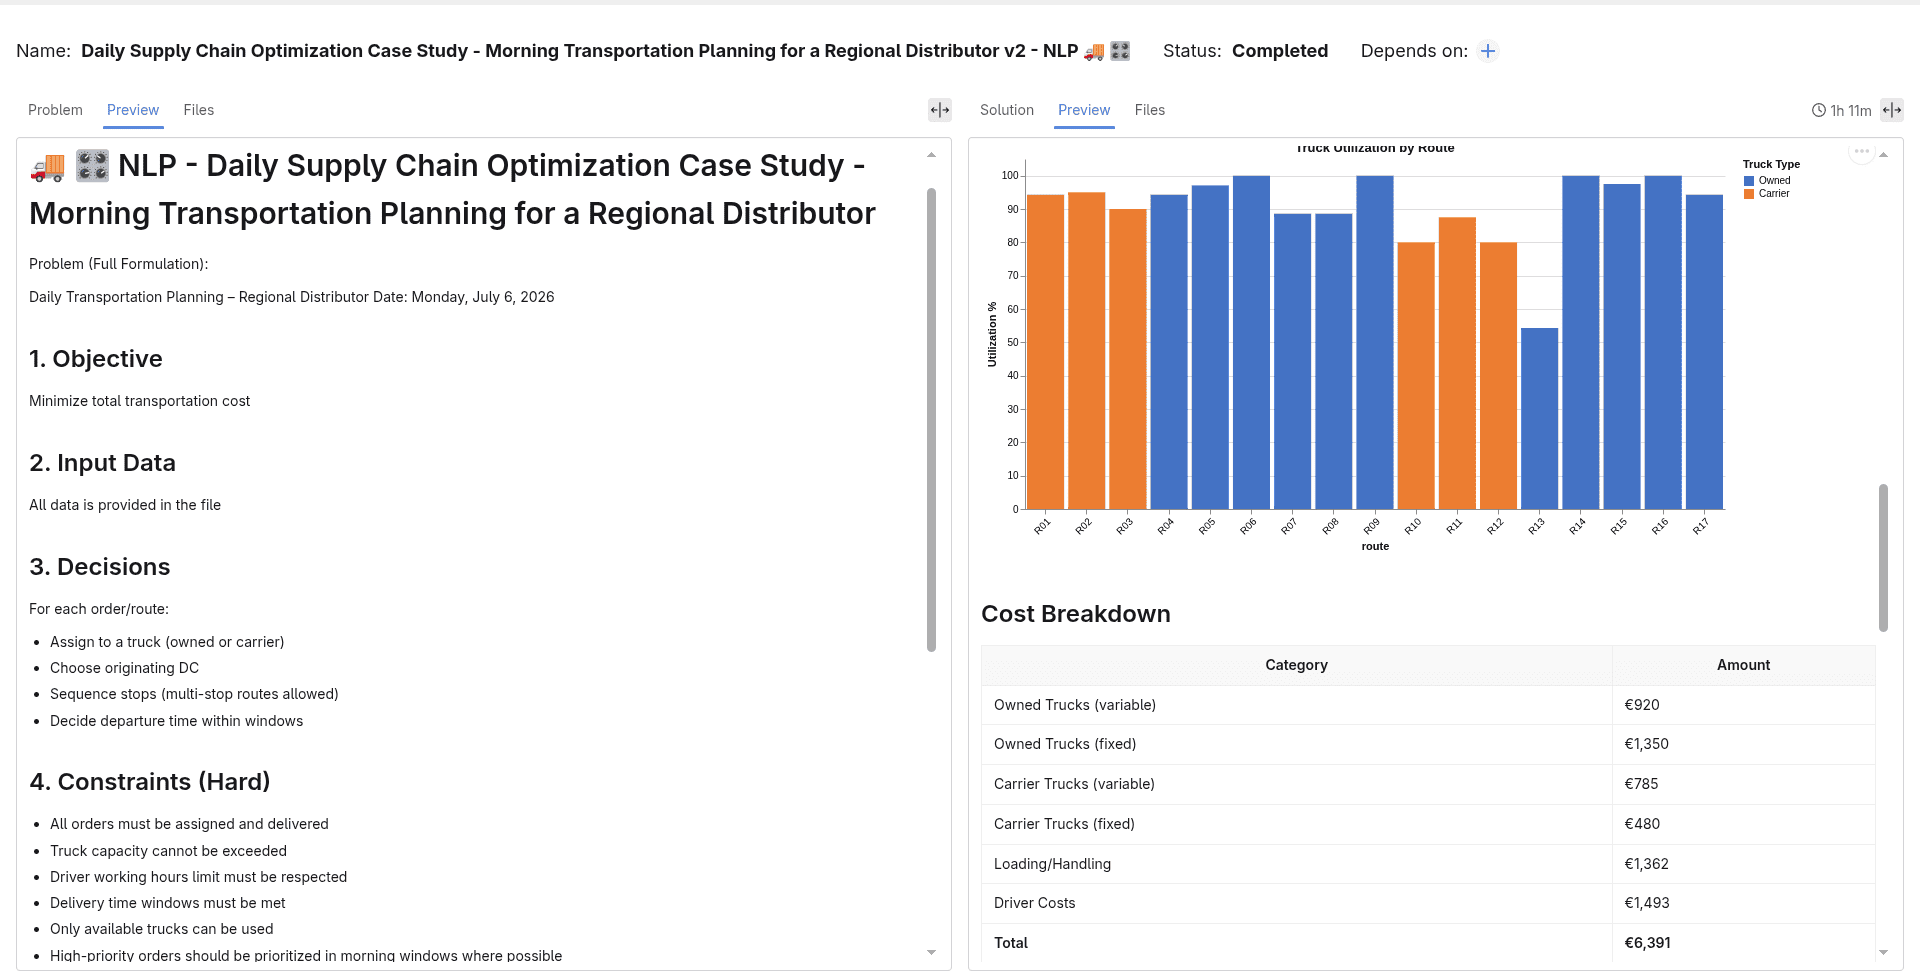This screenshot has width=1920, height=978.
Task: Select the right pane Preview tab
Action: point(1084,110)
